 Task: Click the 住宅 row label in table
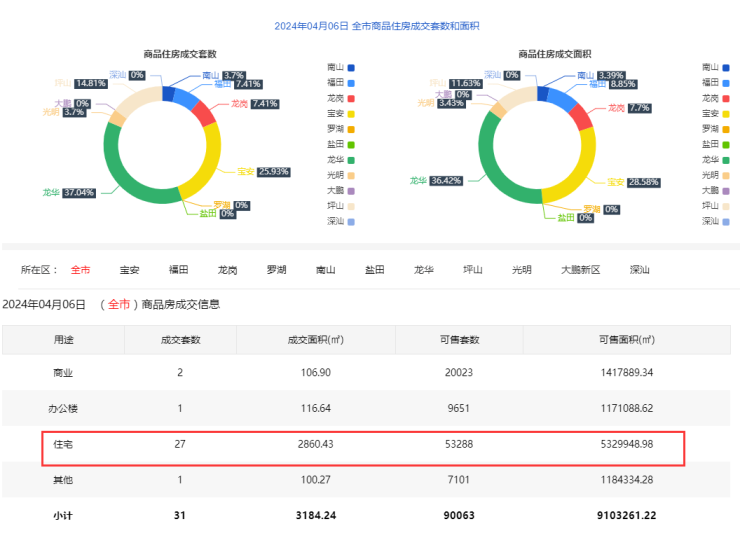(x=63, y=444)
